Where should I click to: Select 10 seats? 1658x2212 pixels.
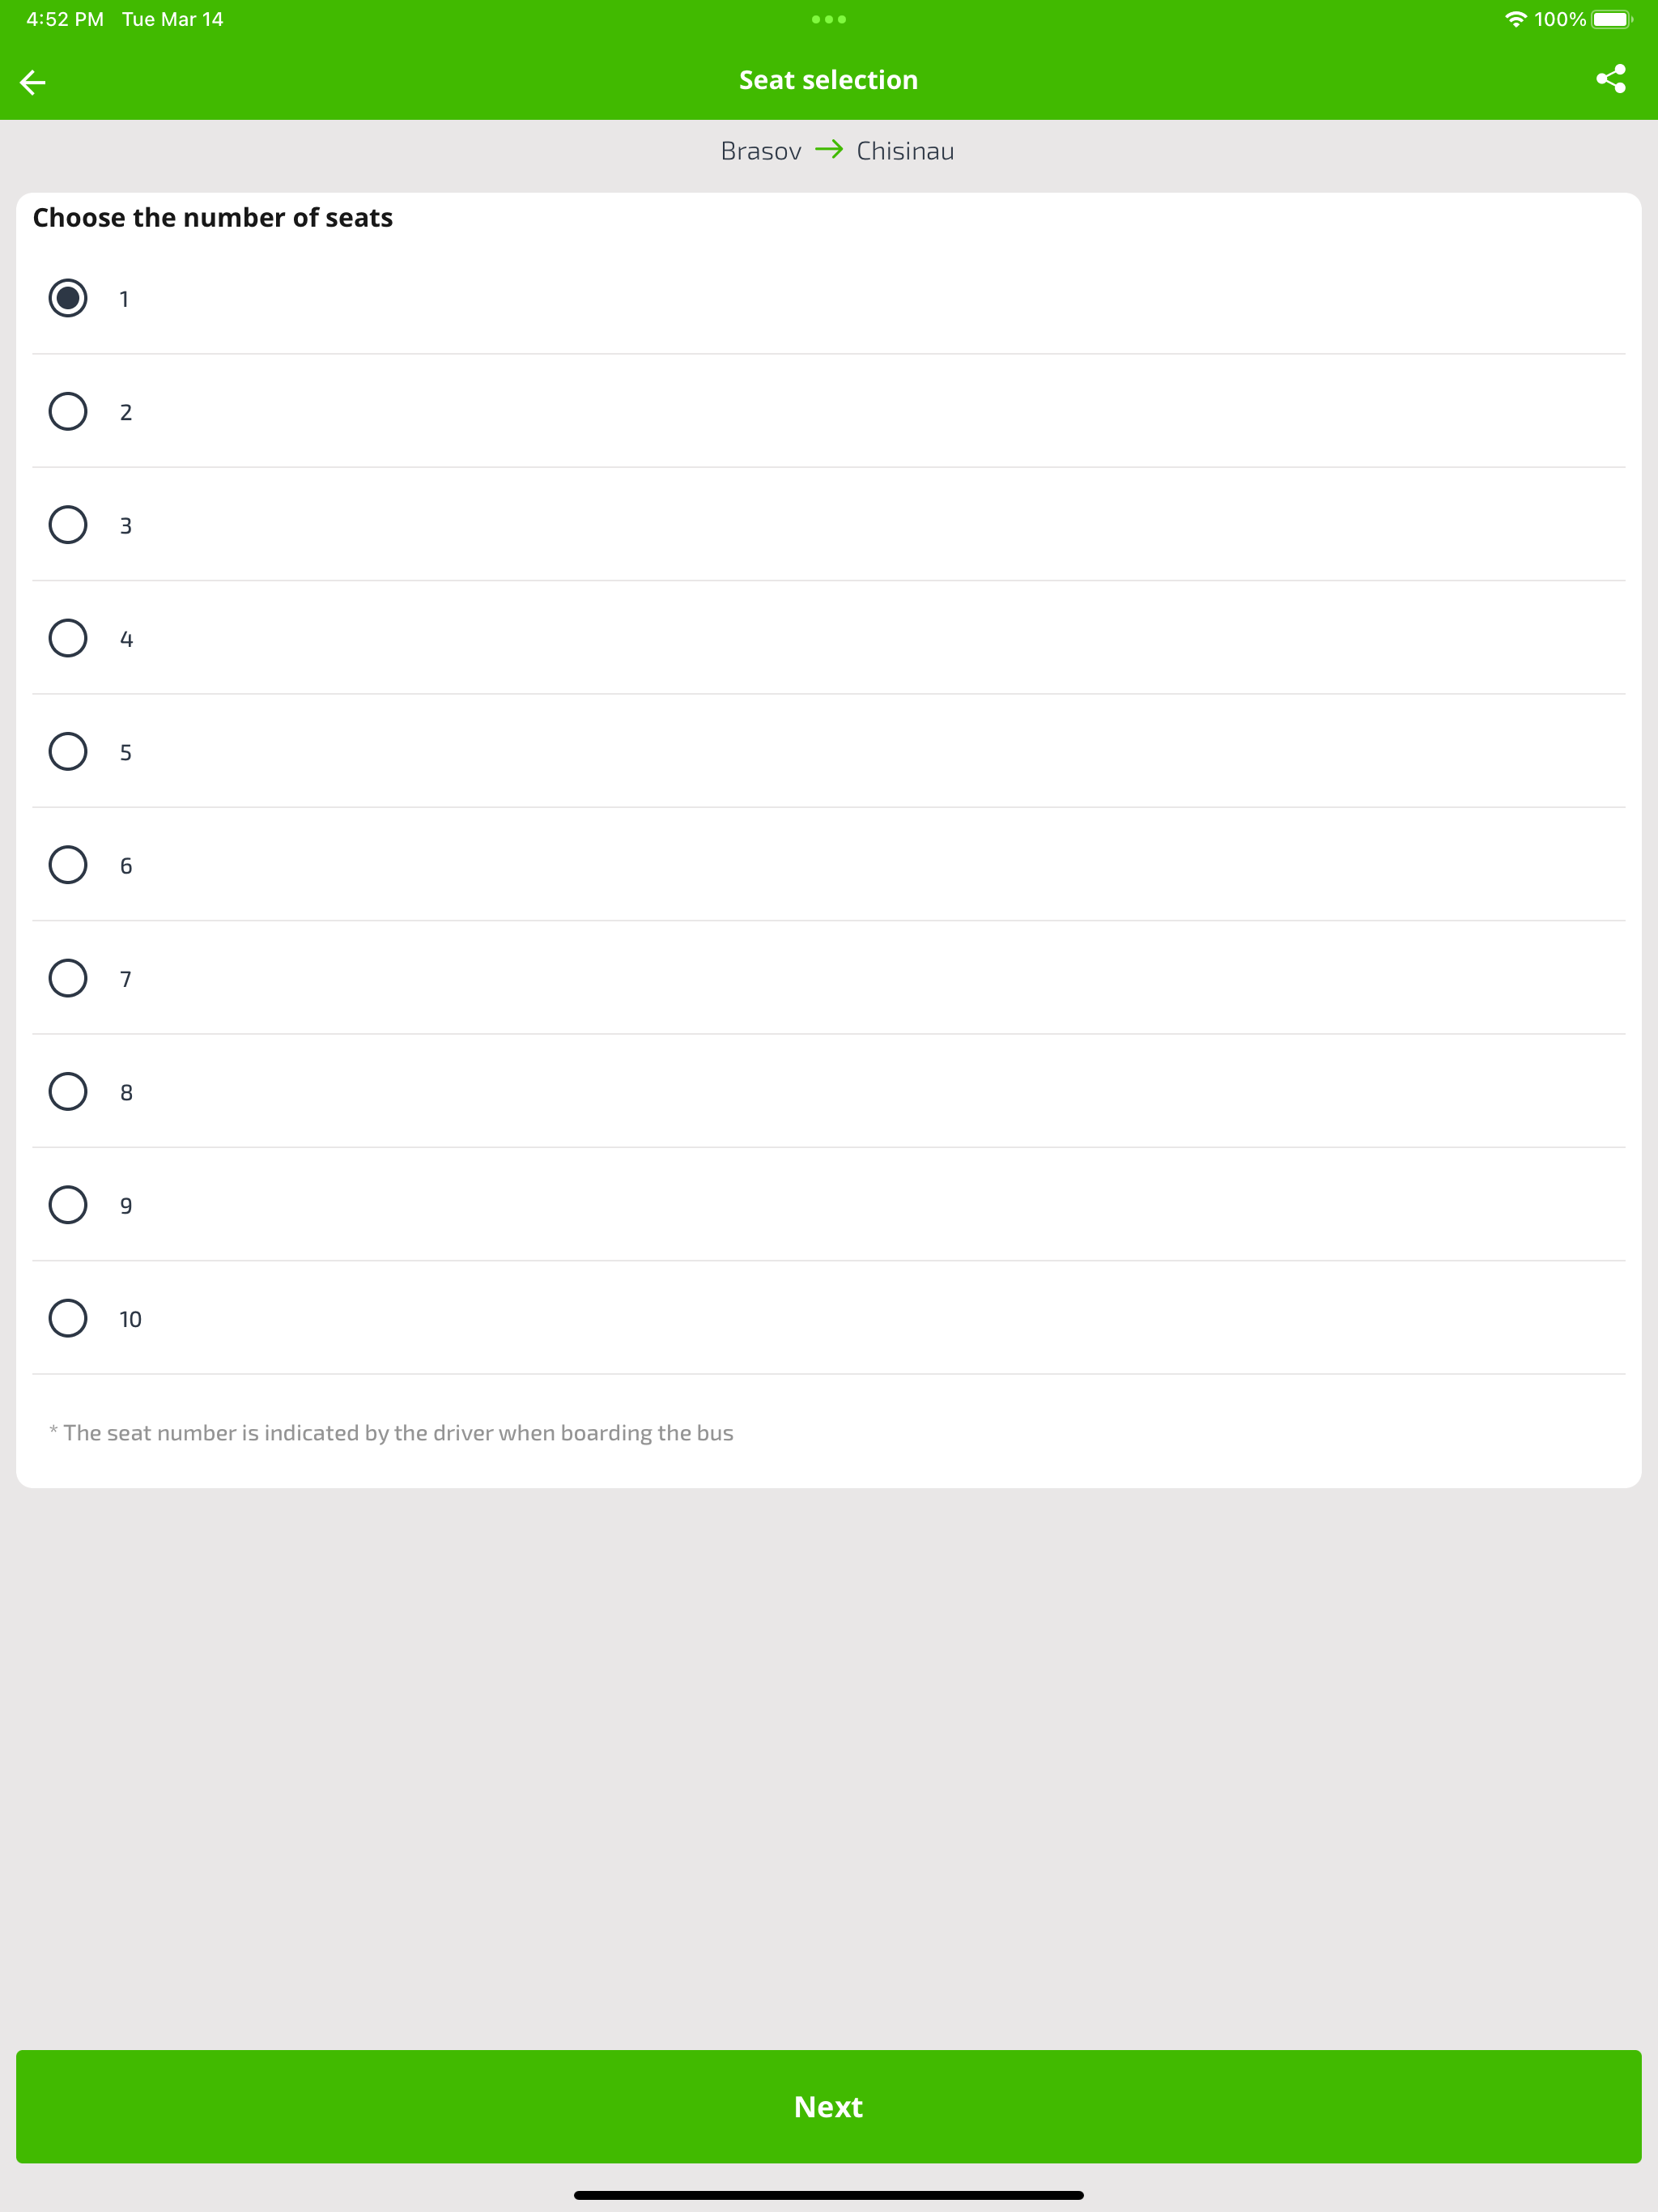click(x=68, y=1318)
